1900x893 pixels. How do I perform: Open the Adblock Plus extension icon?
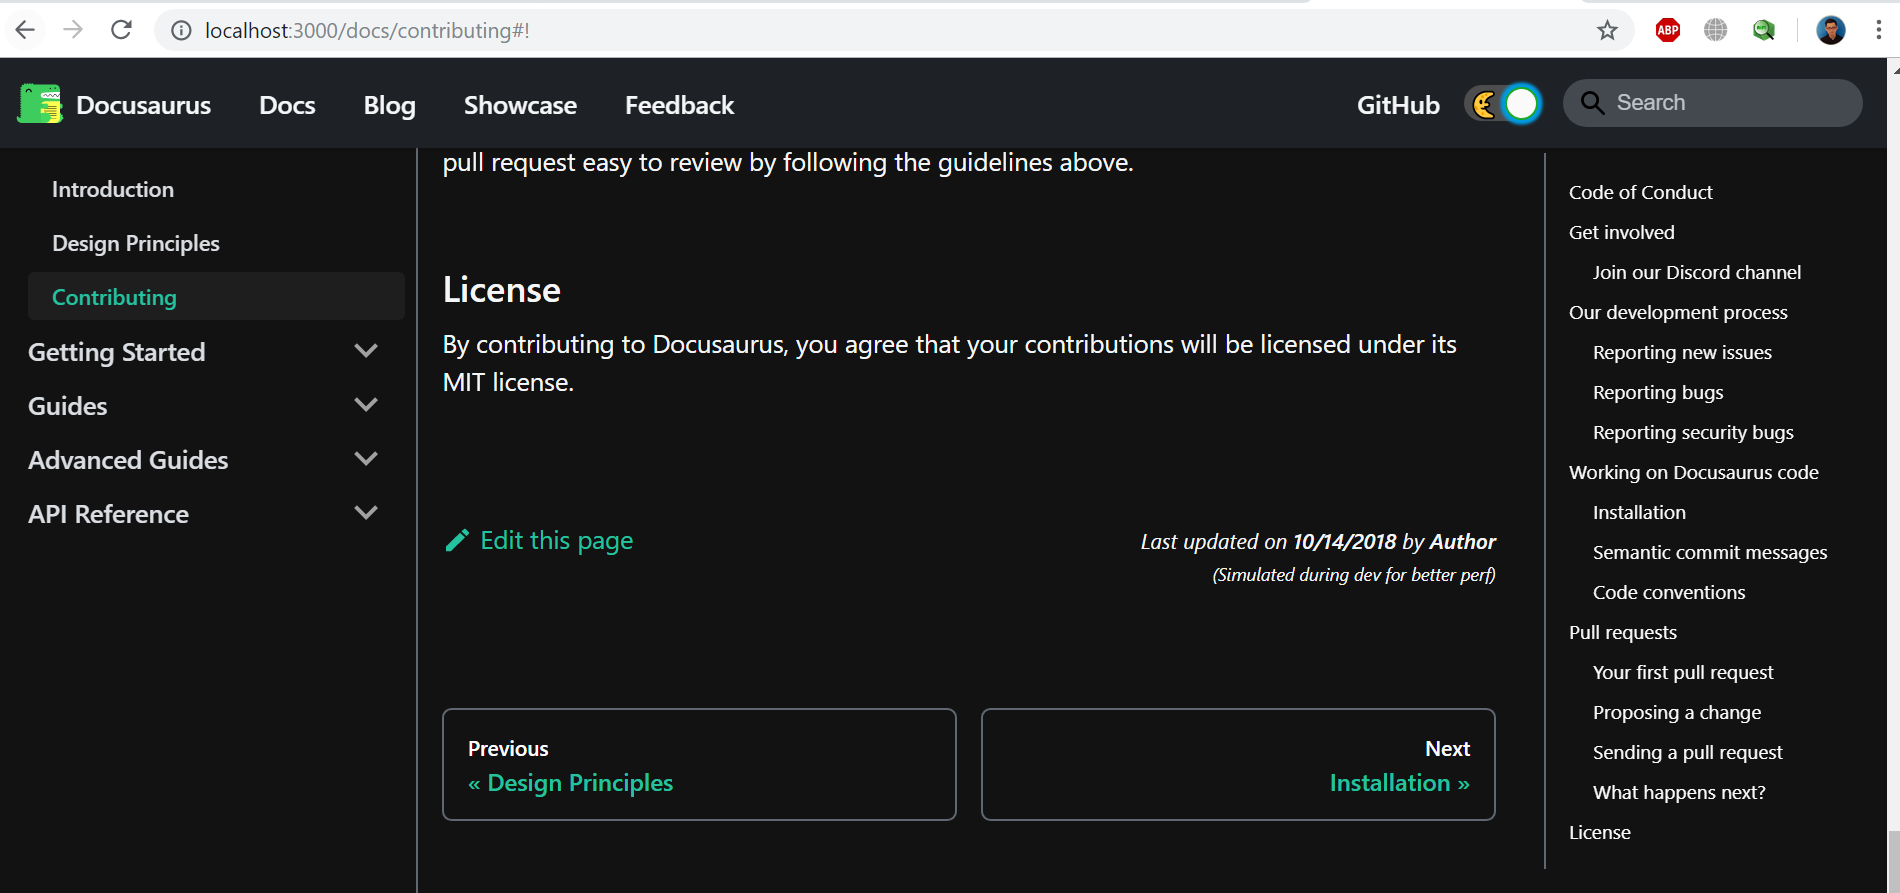pyautogui.click(x=1667, y=31)
